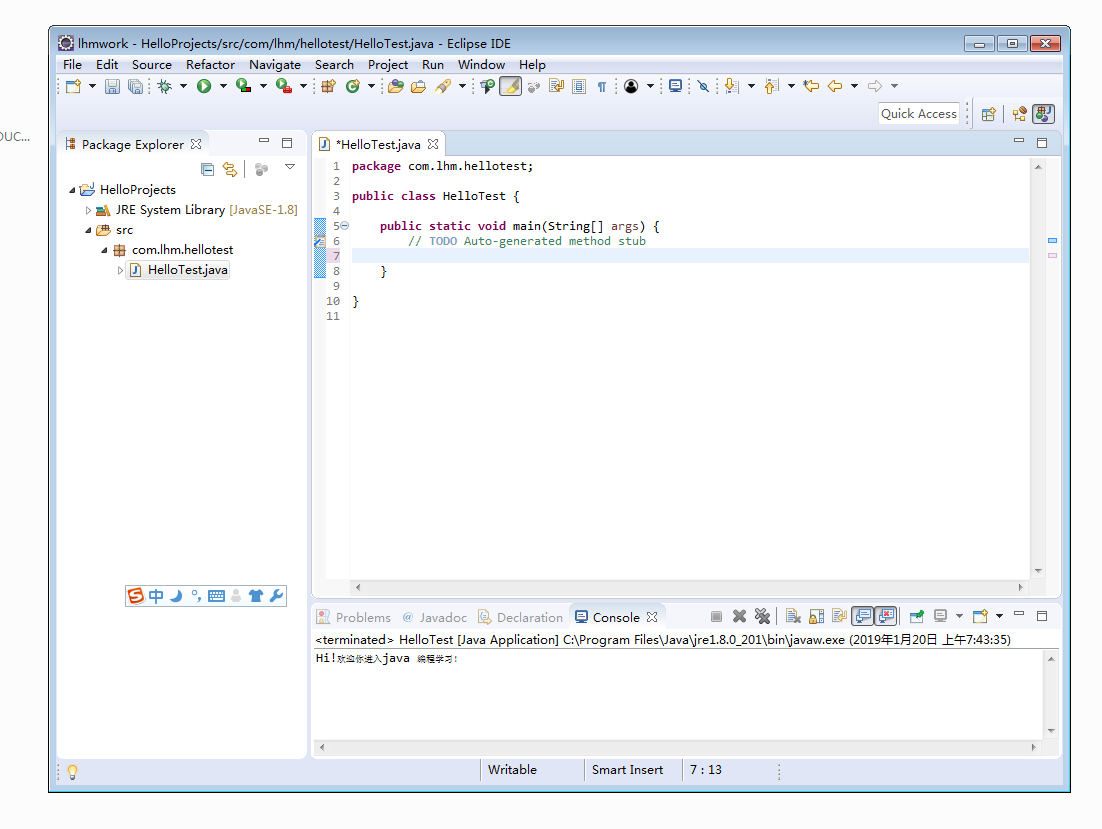Click the Open Perspective icon
Image resolution: width=1102 pixels, height=829 pixels.
tap(989, 114)
